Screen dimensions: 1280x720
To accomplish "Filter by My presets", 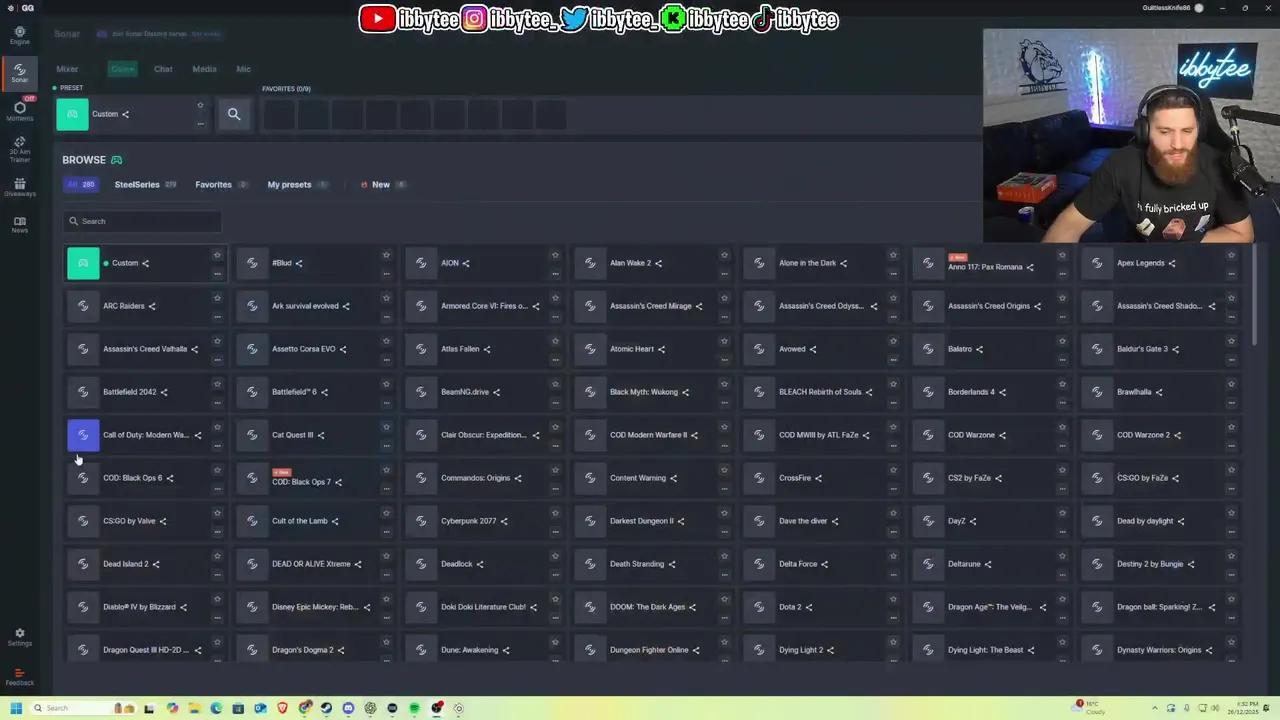I will point(289,184).
